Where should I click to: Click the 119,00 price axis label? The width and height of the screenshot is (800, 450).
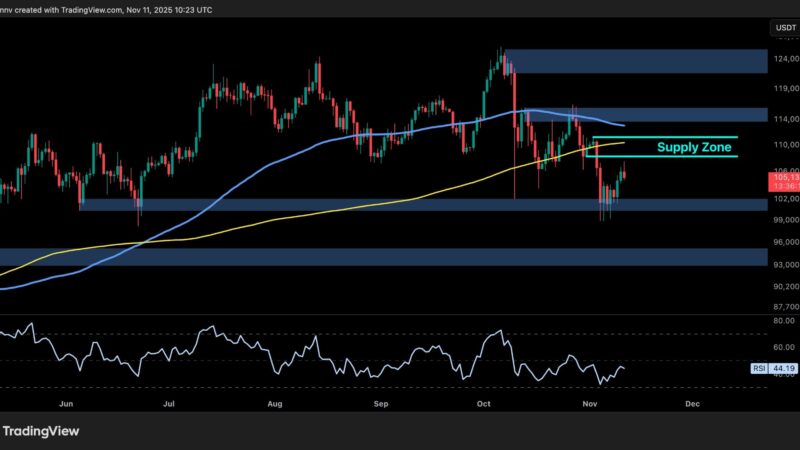tap(786, 88)
